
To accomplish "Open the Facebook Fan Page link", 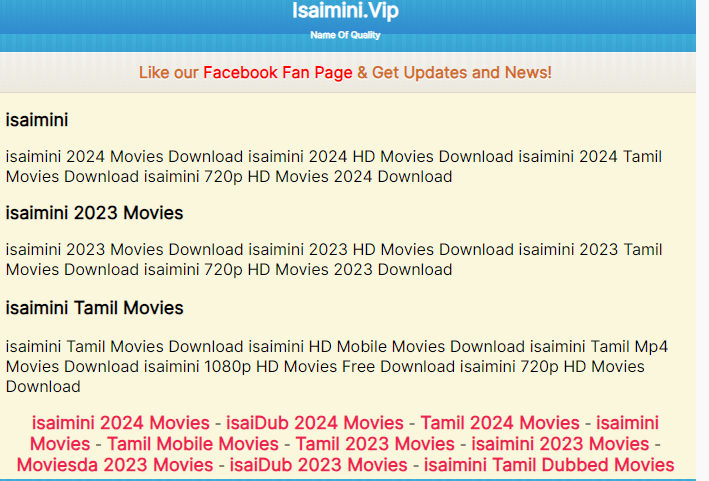I will (x=278, y=72).
